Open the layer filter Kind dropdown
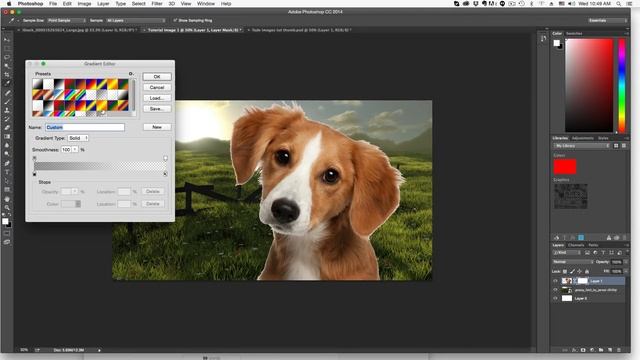 [x=567, y=253]
